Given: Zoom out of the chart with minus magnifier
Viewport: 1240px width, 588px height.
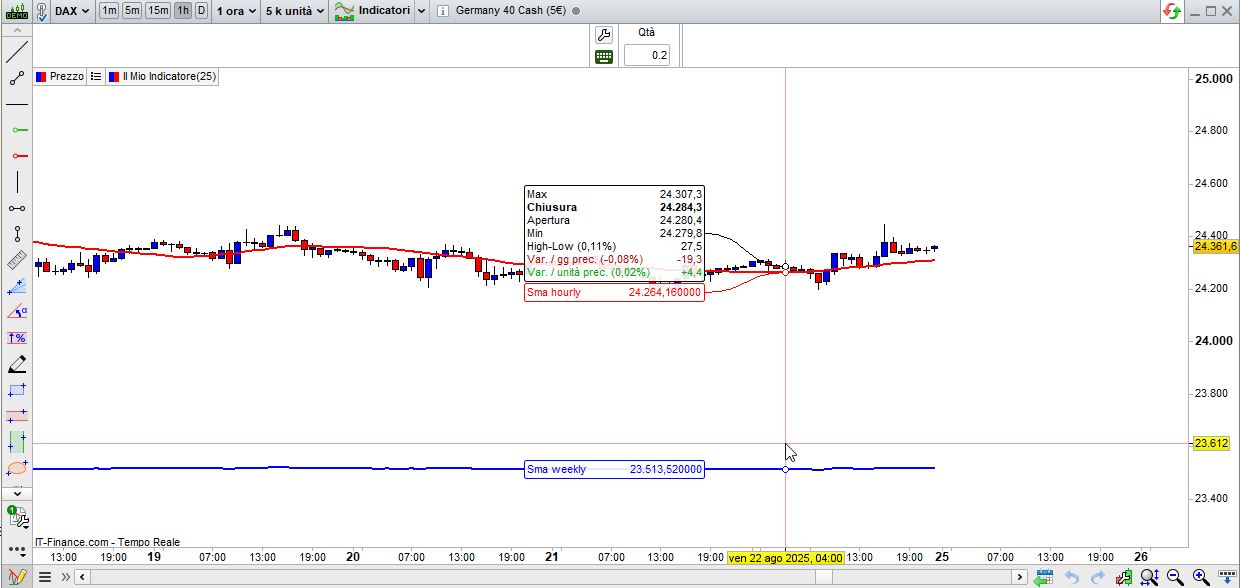Looking at the screenshot, I should tap(1174, 577).
